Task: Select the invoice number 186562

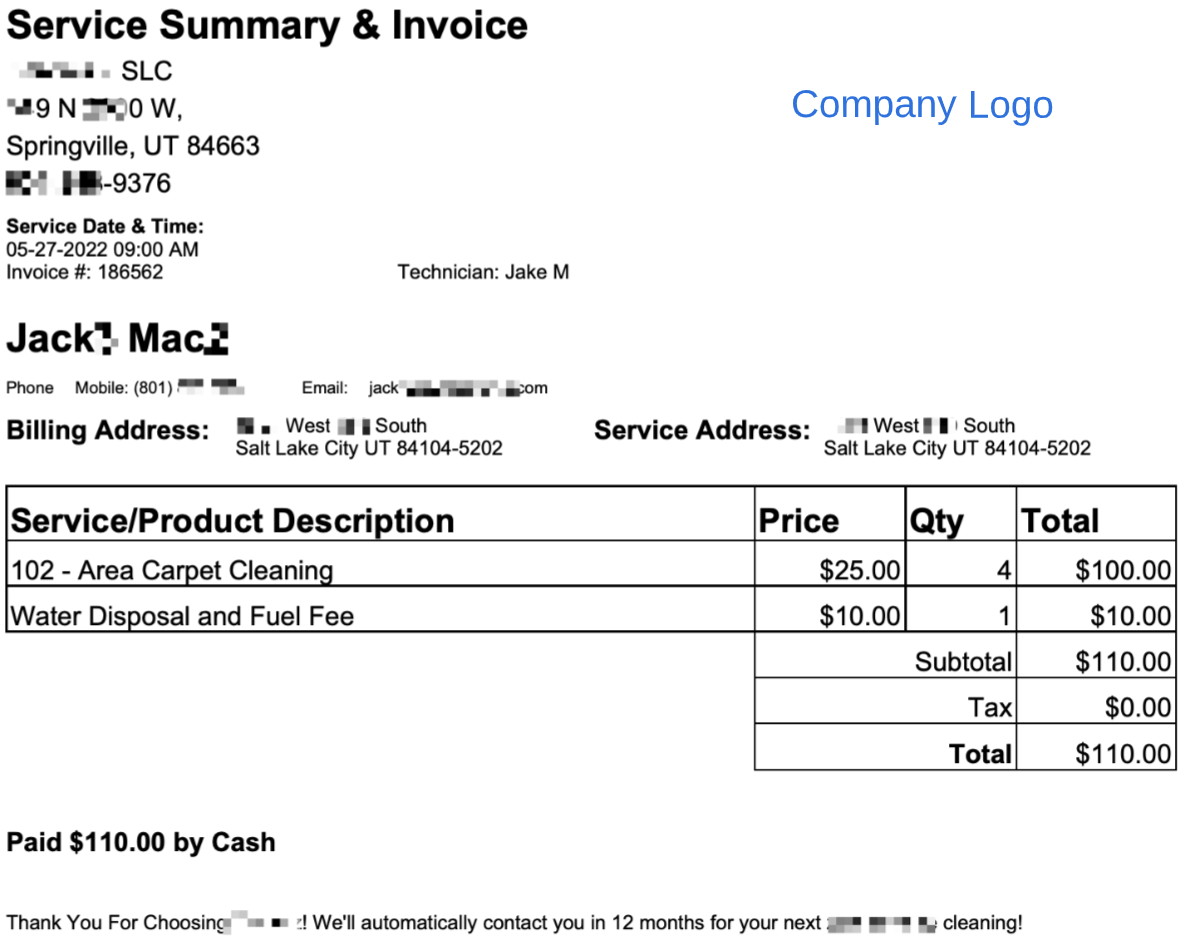Action: point(130,272)
